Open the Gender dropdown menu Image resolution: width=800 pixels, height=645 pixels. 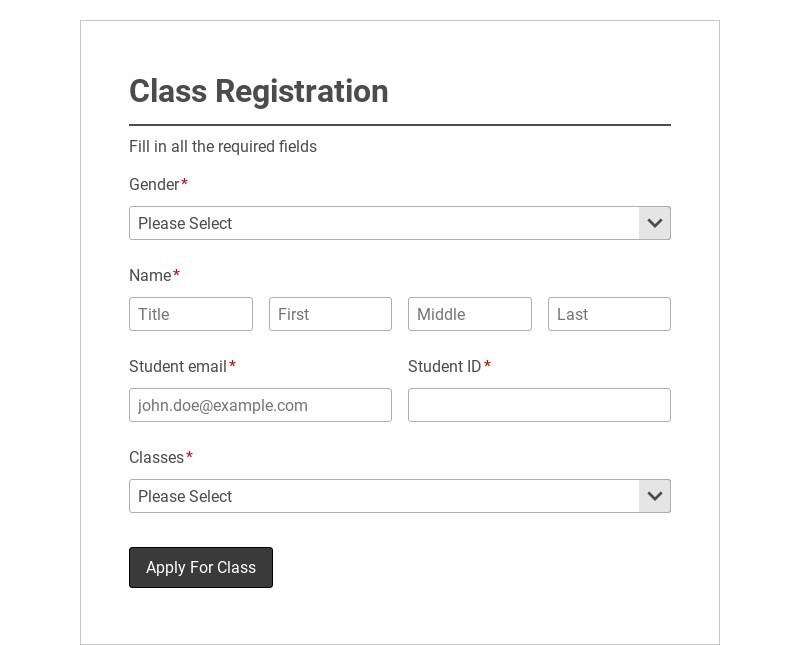385,223
